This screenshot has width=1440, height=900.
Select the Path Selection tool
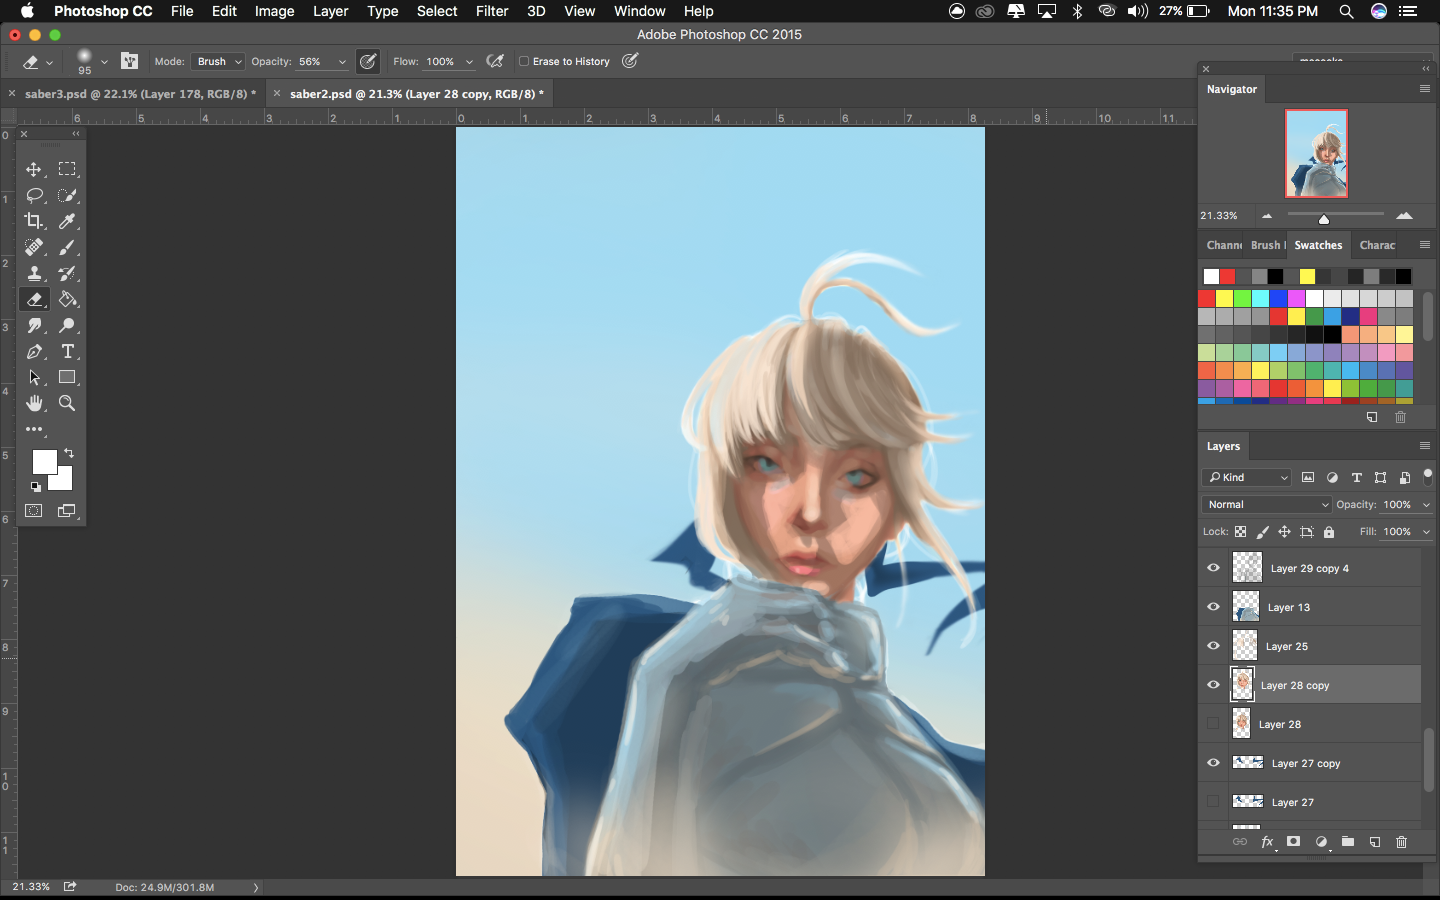click(34, 377)
